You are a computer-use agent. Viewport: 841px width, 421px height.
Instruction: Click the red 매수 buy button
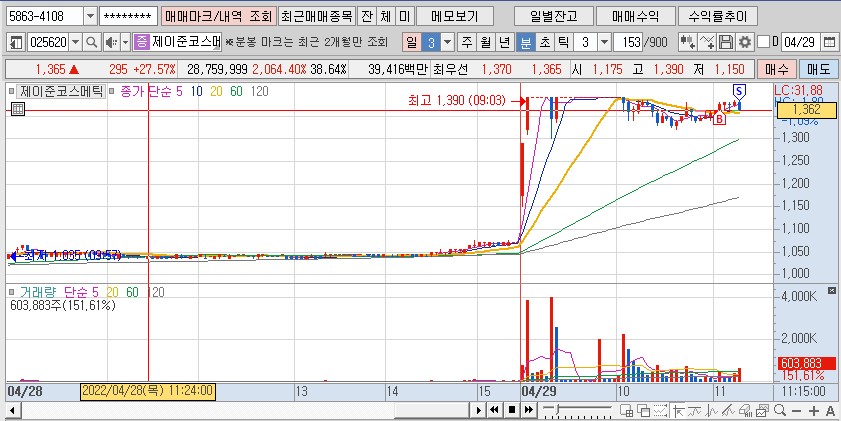click(x=776, y=69)
